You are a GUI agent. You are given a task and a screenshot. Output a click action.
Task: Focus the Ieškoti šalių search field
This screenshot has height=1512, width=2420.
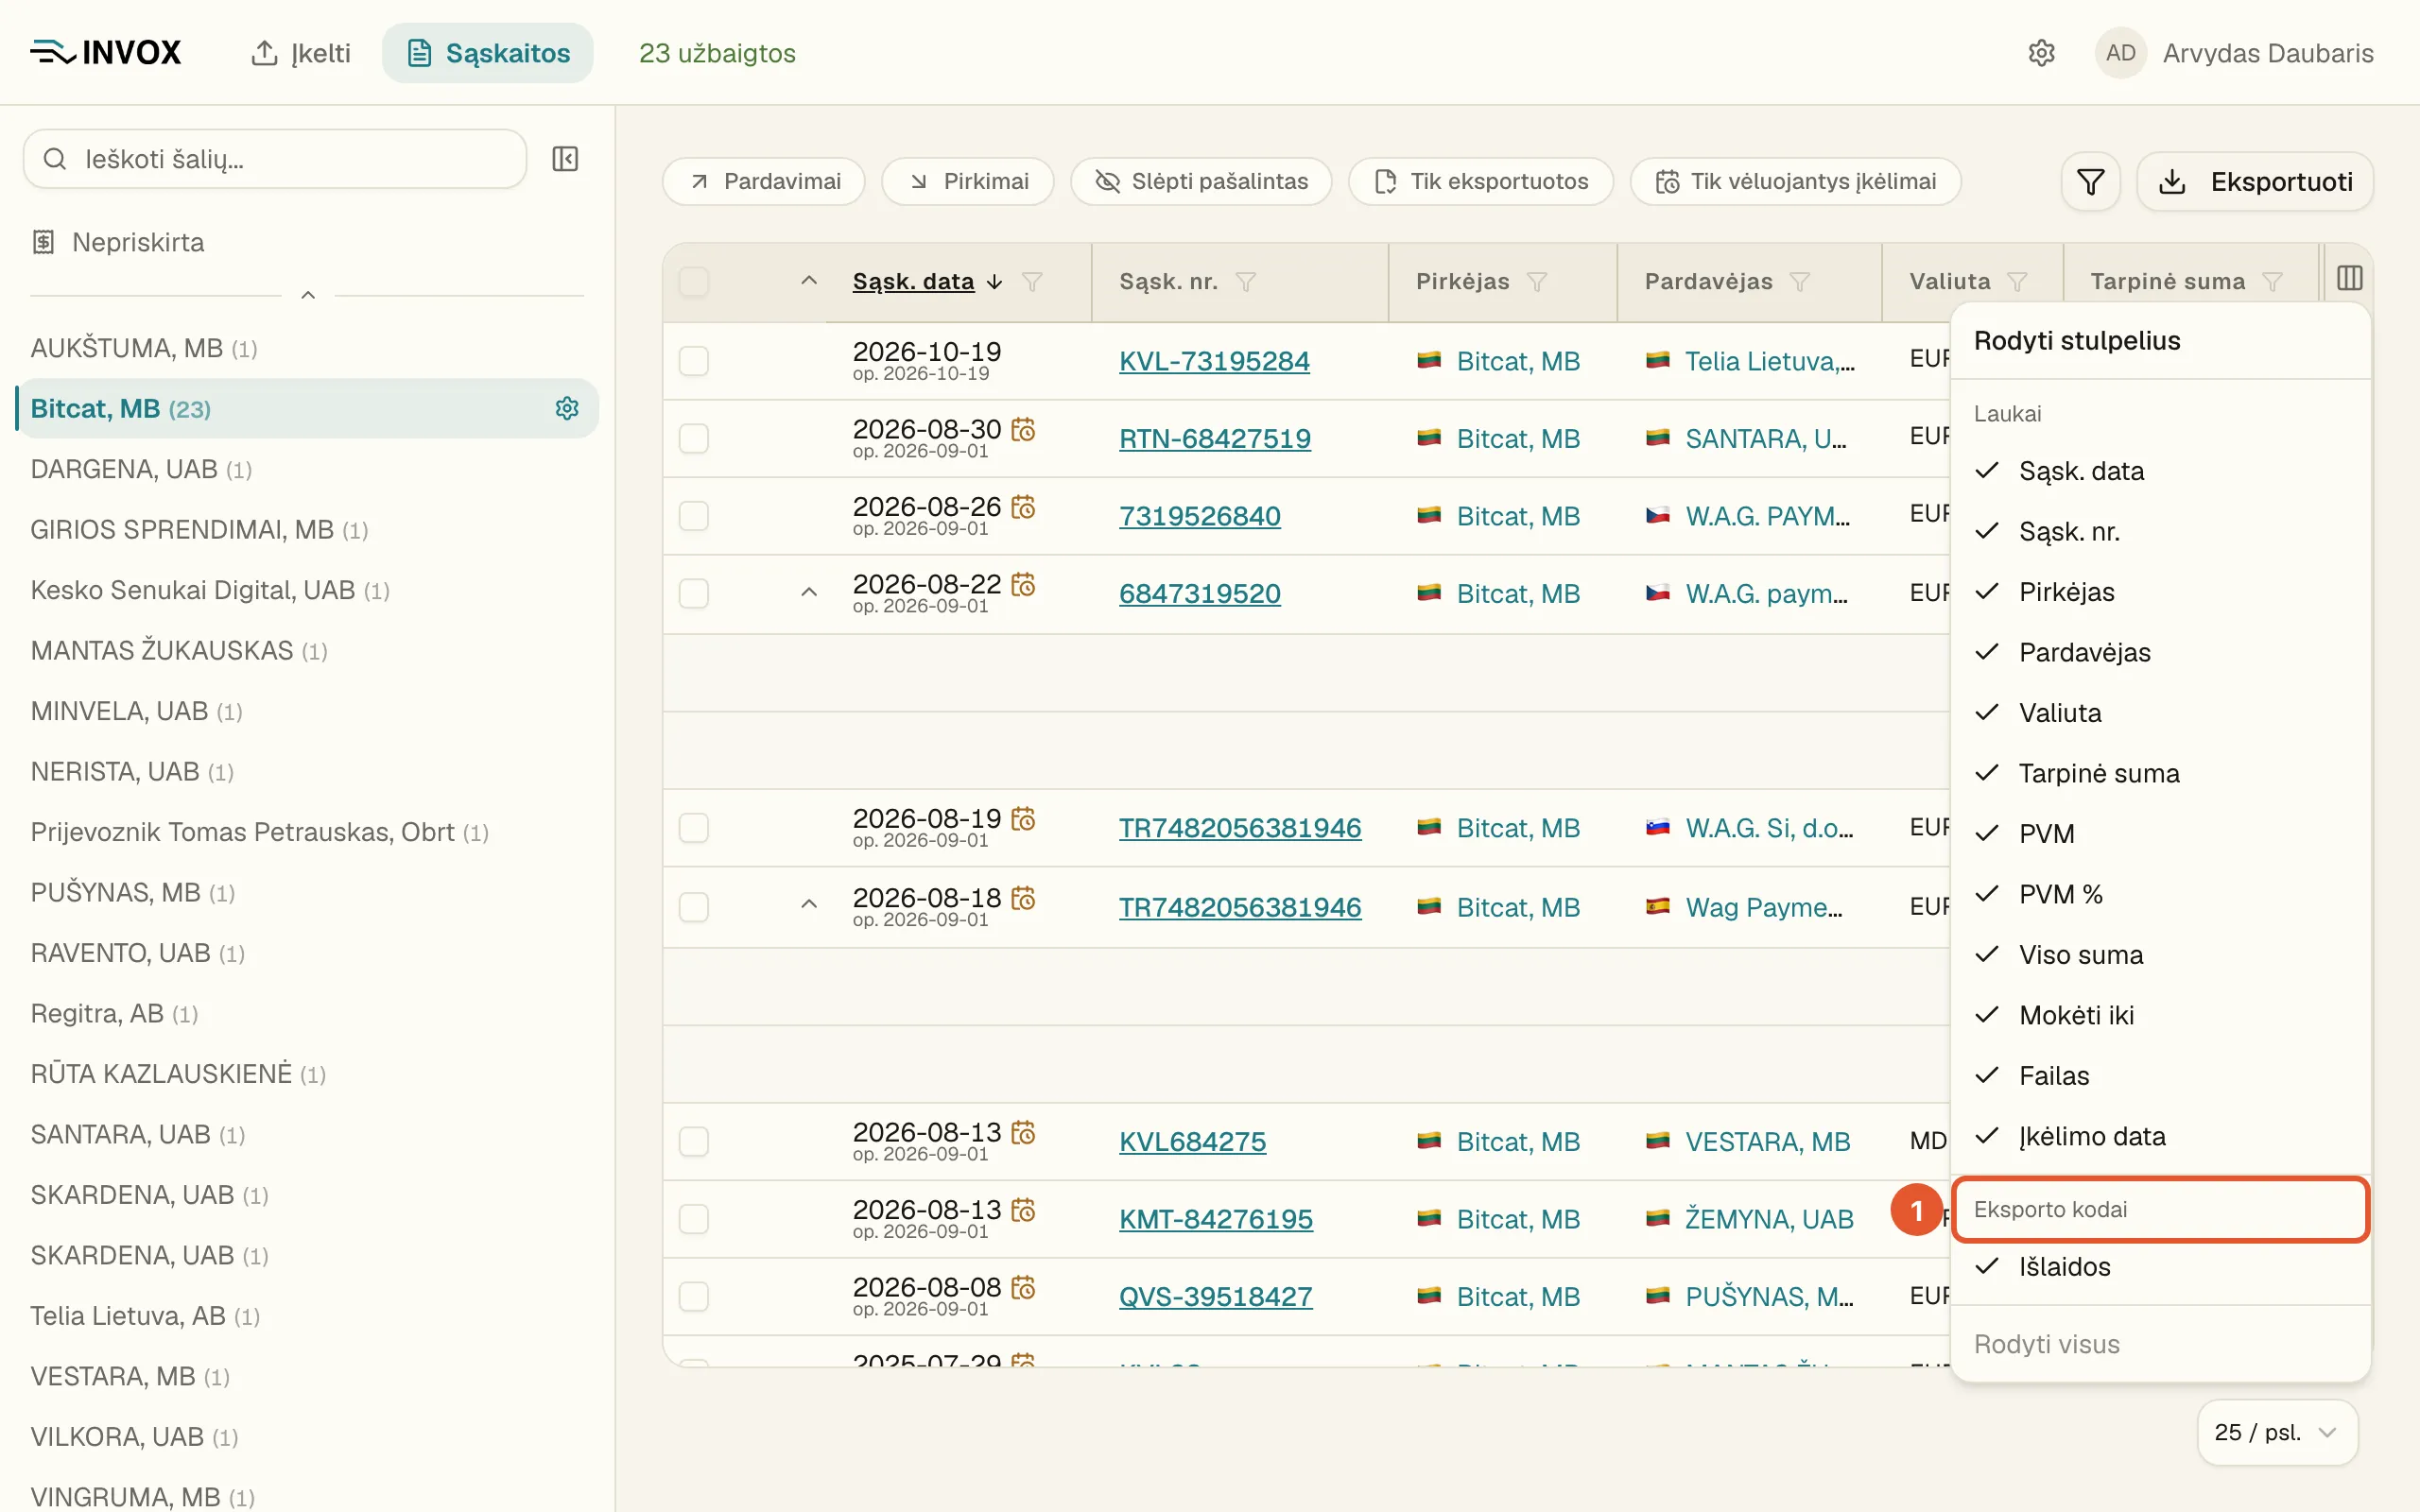(275, 159)
